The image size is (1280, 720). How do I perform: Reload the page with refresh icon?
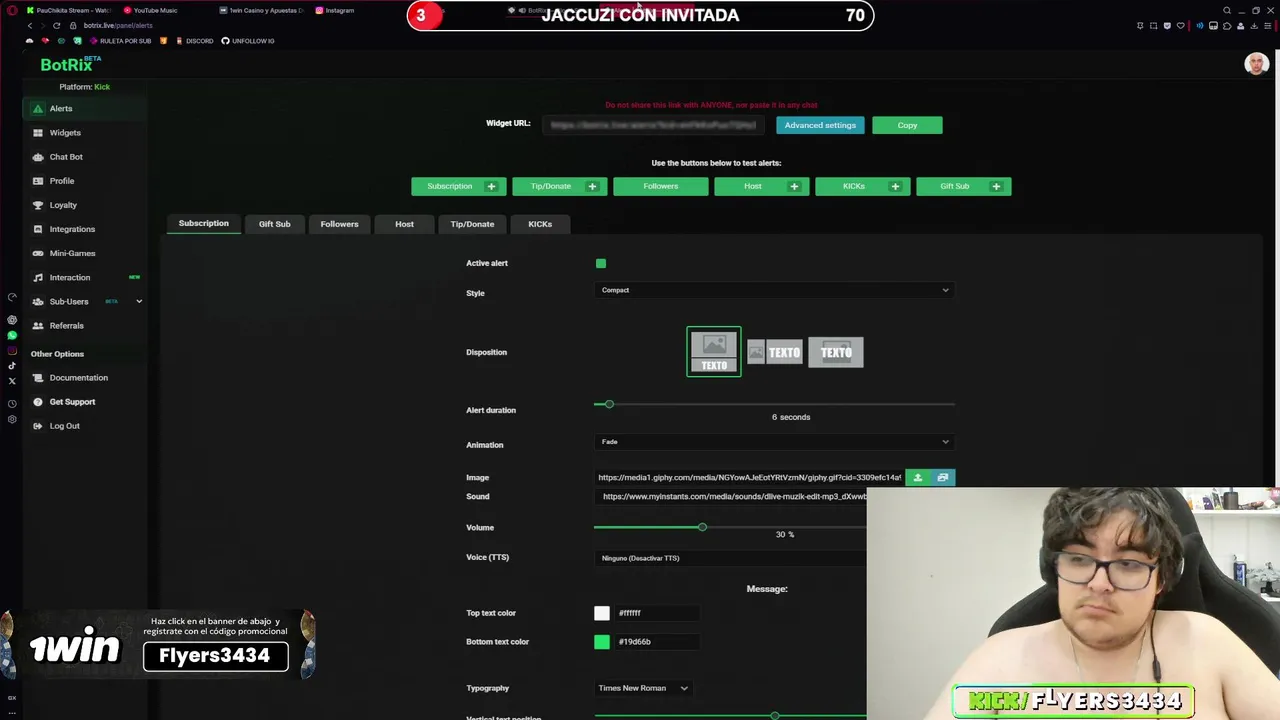point(56,25)
